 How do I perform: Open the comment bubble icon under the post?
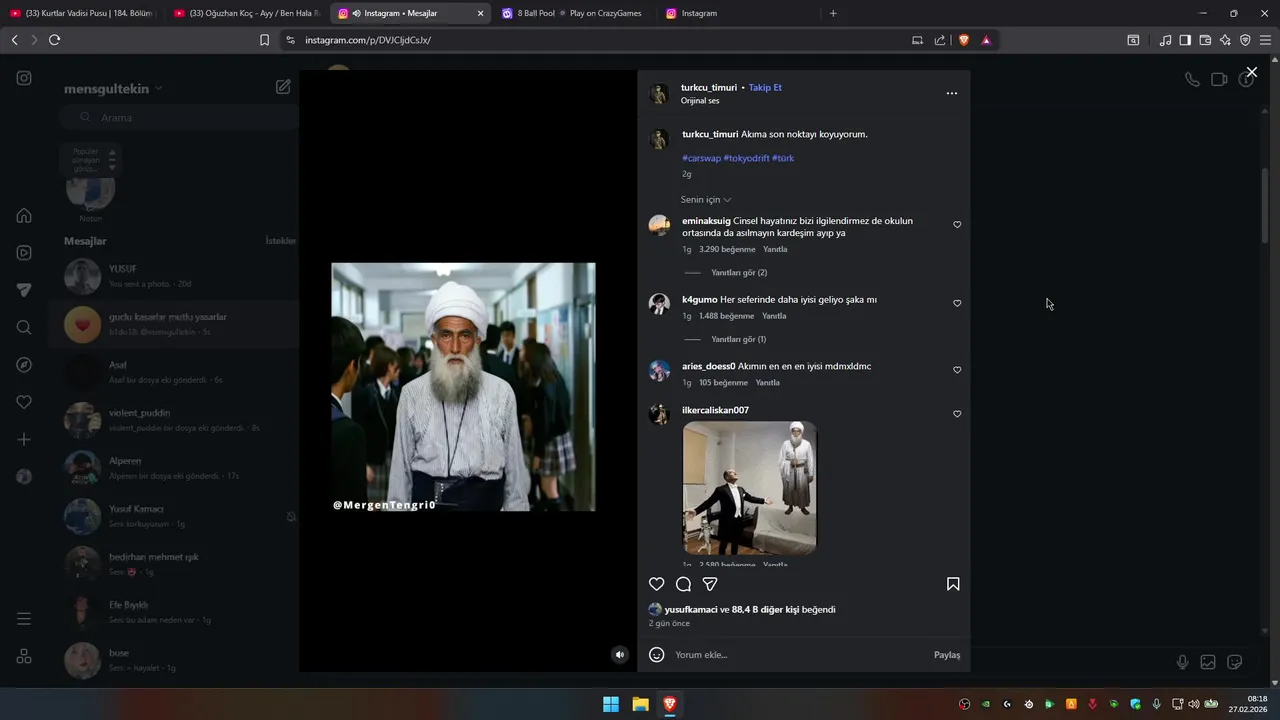point(683,584)
